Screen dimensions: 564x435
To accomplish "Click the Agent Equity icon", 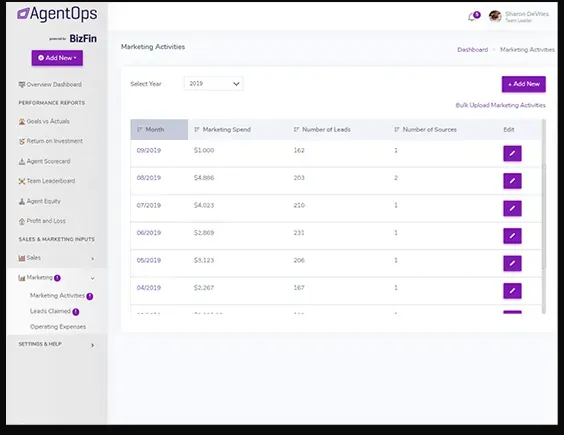I will pyautogui.click(x=22, y=201).
